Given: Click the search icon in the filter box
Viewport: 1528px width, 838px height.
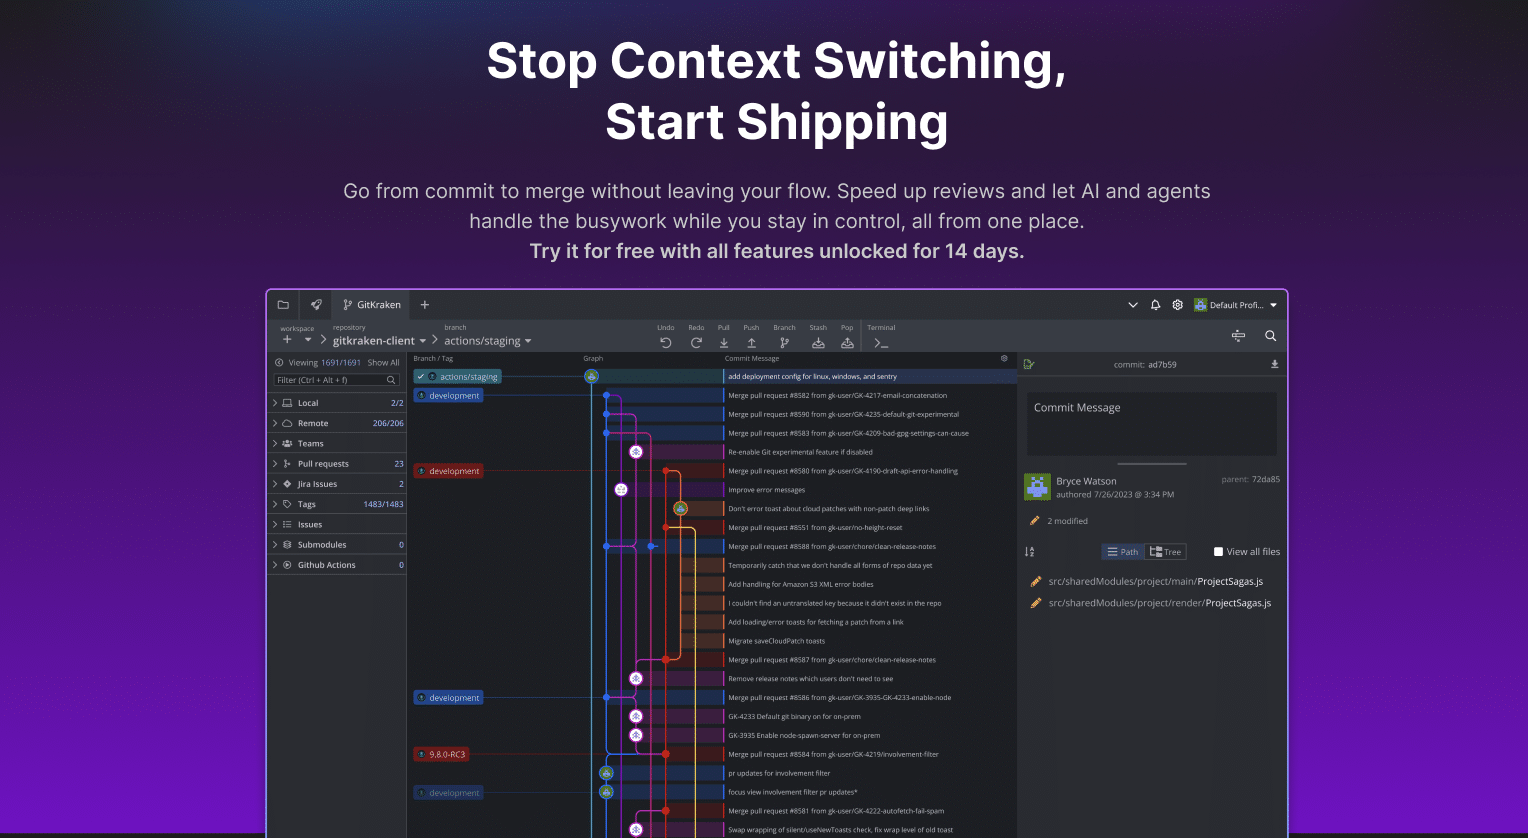Looking at the screenshot, I should pos(392,380).
